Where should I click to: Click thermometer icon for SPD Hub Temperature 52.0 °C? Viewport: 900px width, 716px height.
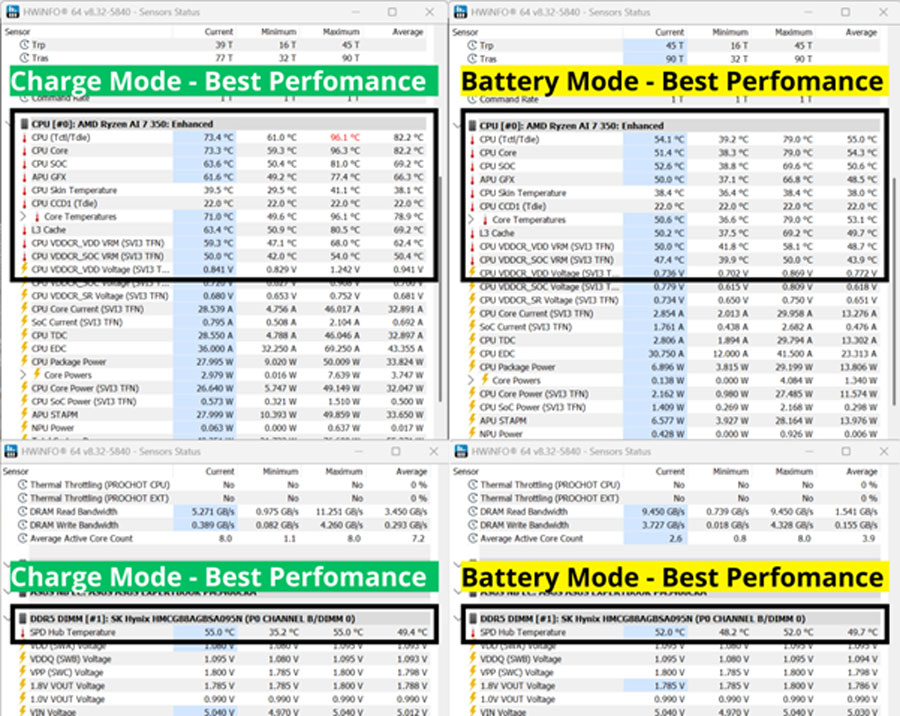click(x=472, y=632)
